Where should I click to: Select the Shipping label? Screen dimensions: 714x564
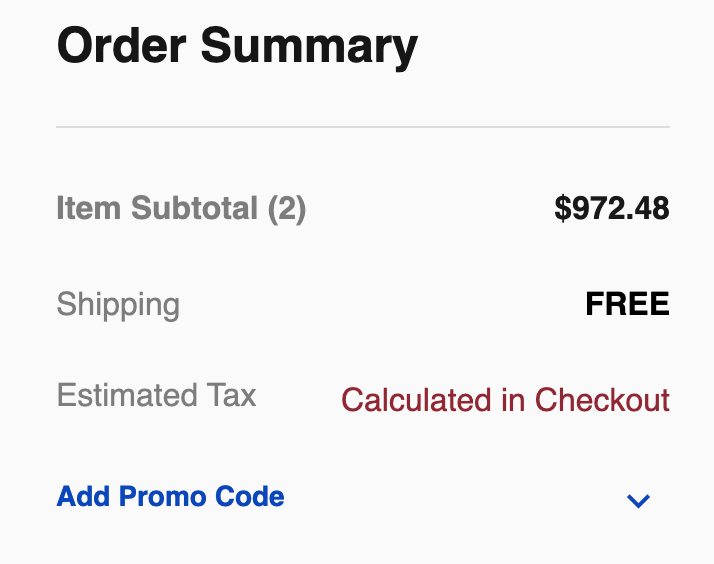pos(118,304)
